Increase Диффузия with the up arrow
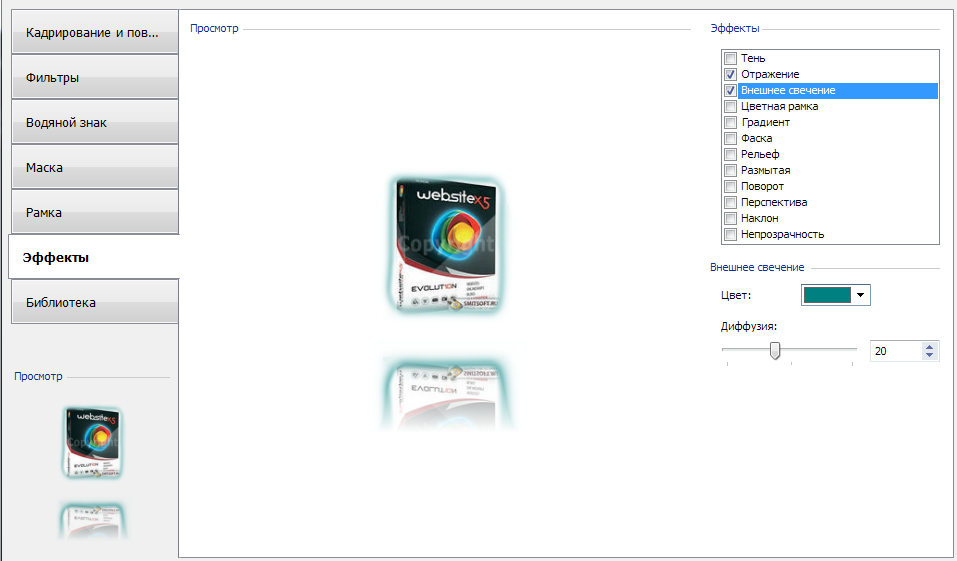Viewport: 957px width, 561px height. point(929,347)
